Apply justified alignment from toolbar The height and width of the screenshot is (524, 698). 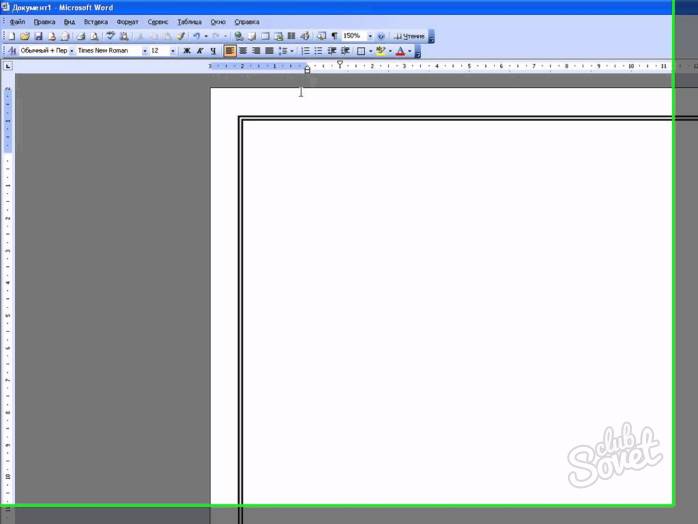(x=269, y=51)
